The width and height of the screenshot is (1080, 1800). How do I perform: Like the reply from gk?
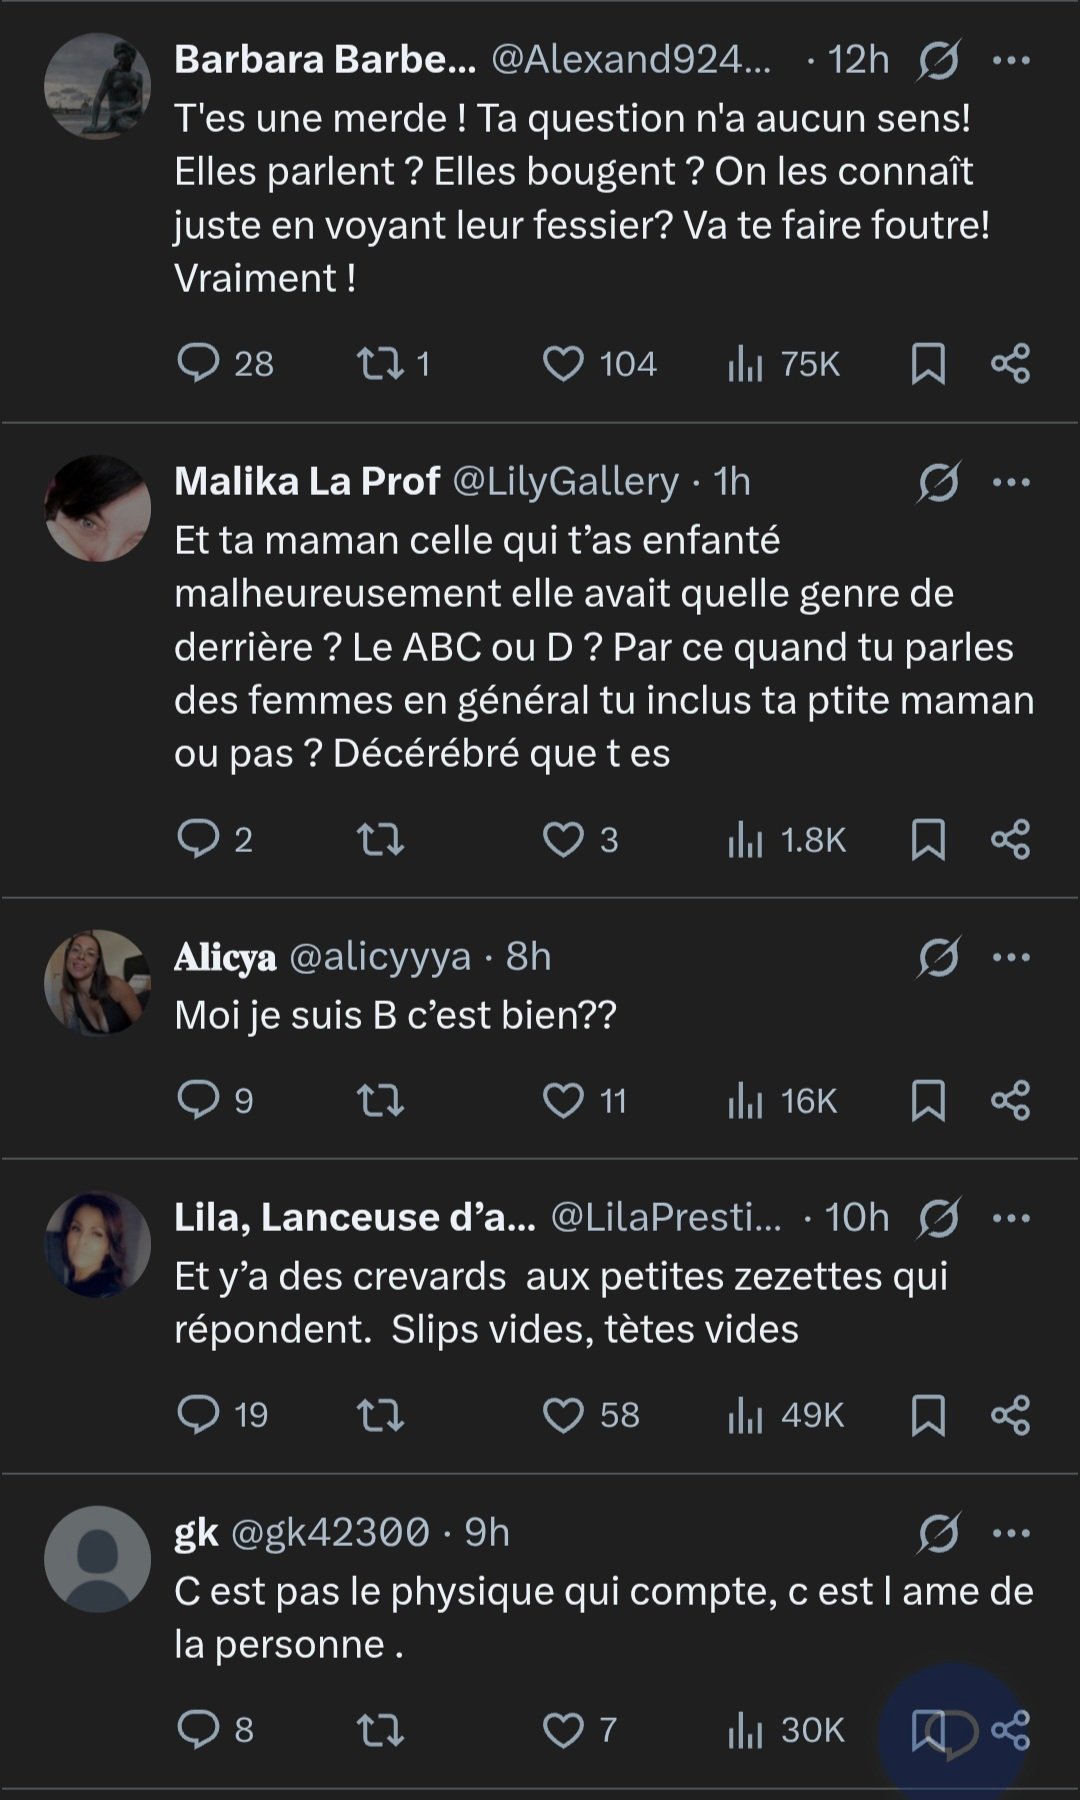tap(563, 1730)
